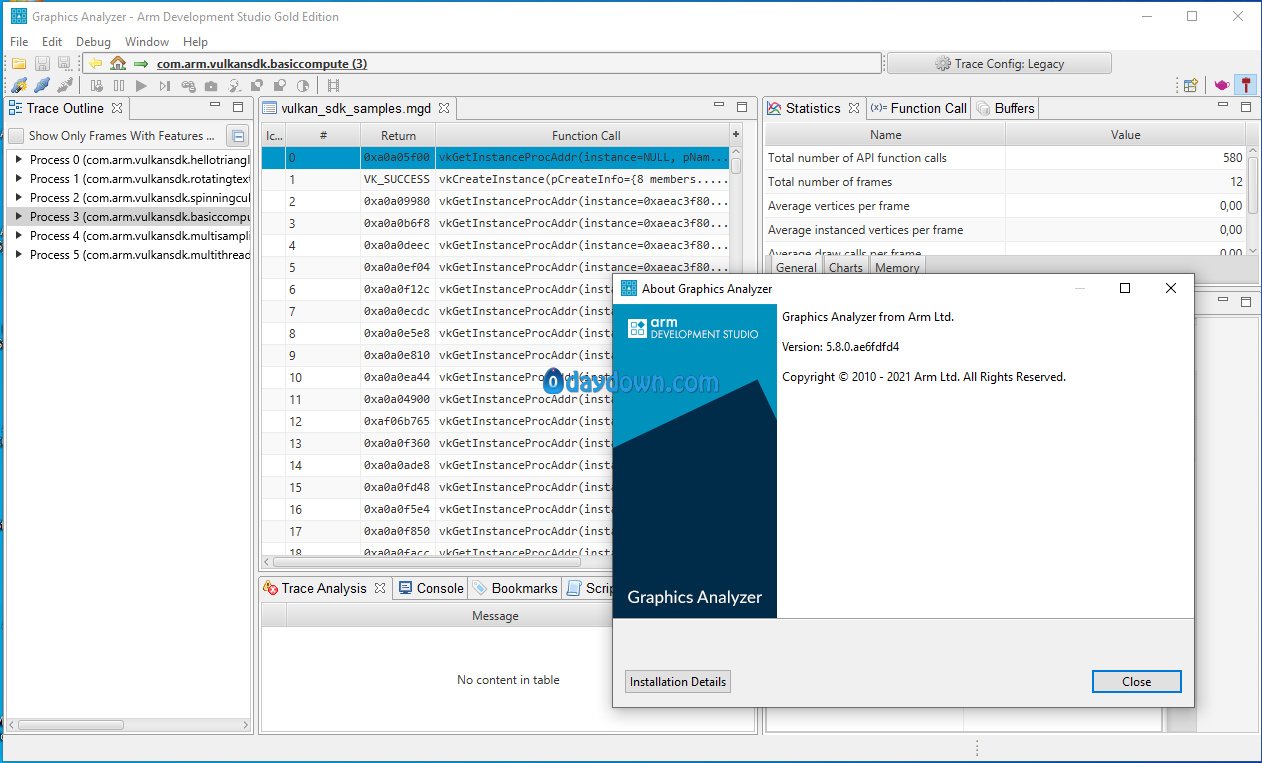Click the camera capture toolbar icon
1262x763 pixels.
click(x=211, y=86)
